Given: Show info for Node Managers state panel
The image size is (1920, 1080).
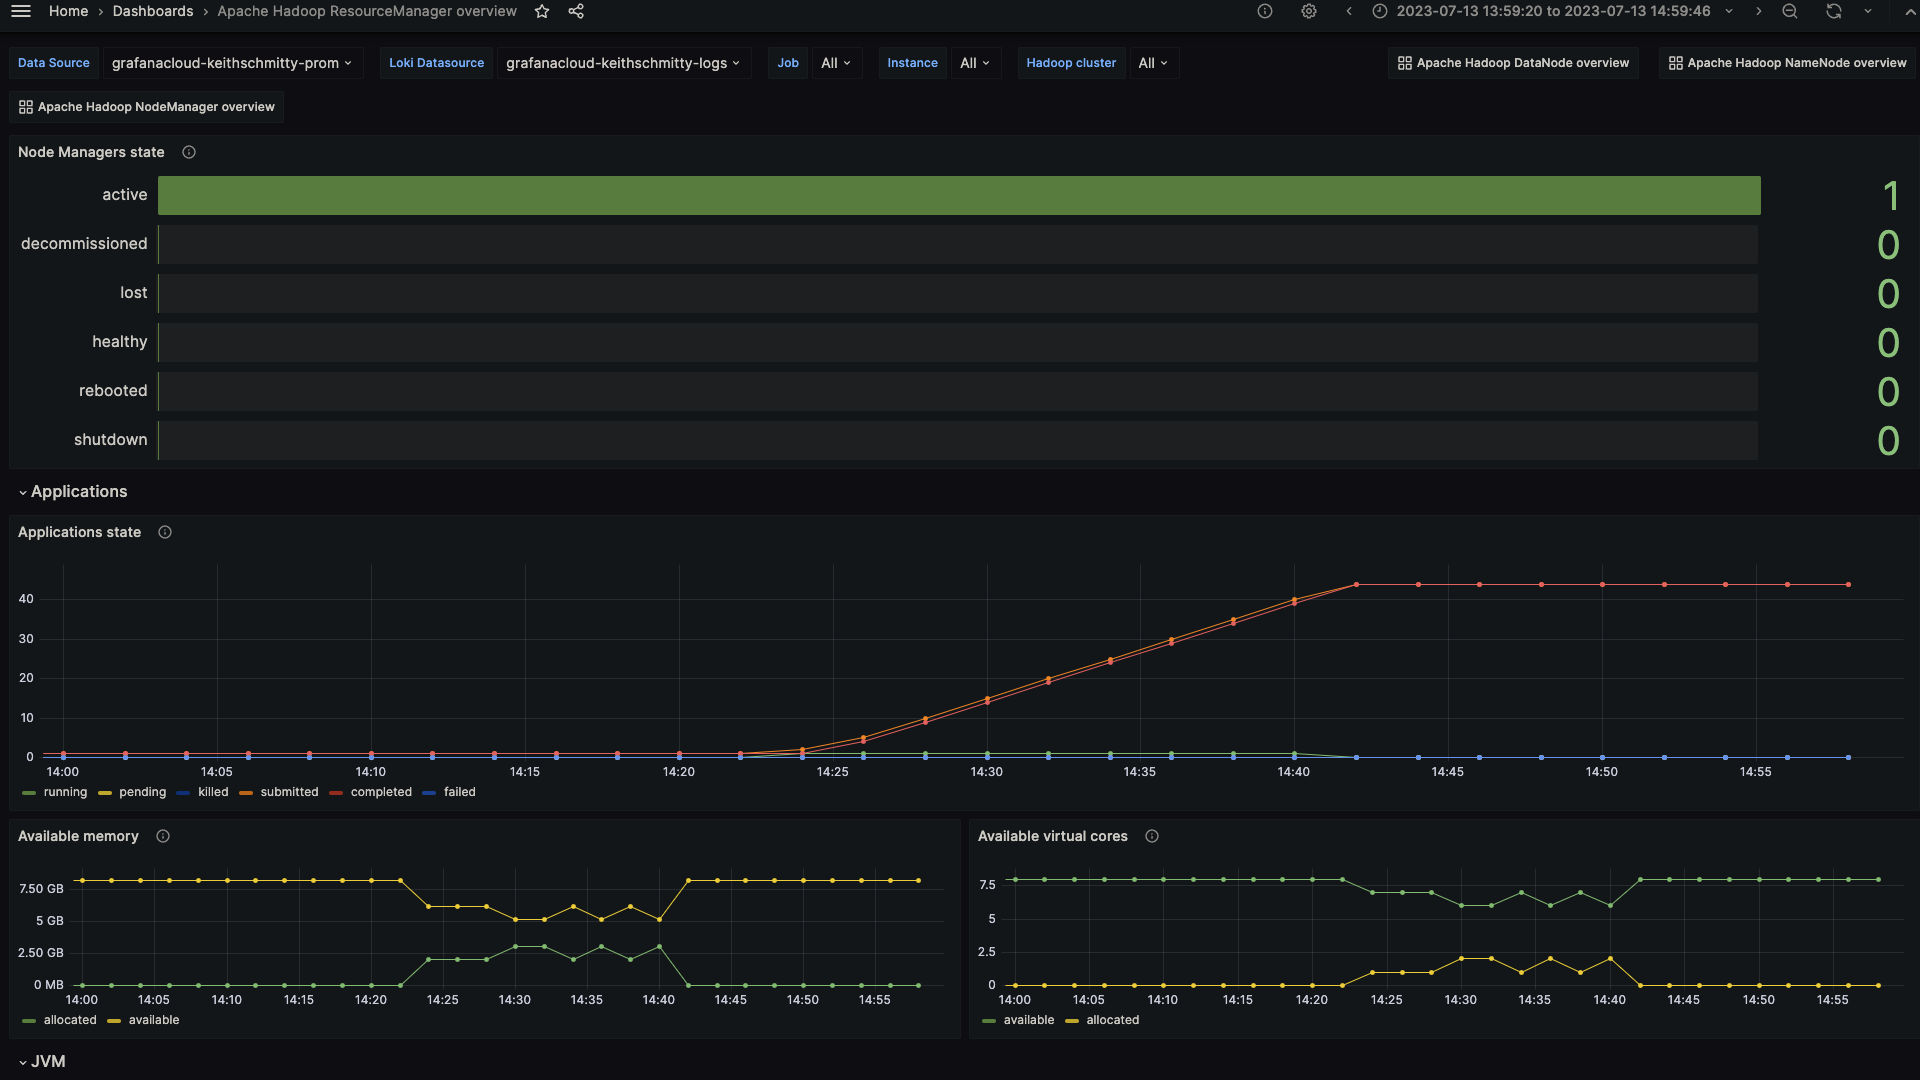Looking at the screenshot, I should [x=189, y=152].
